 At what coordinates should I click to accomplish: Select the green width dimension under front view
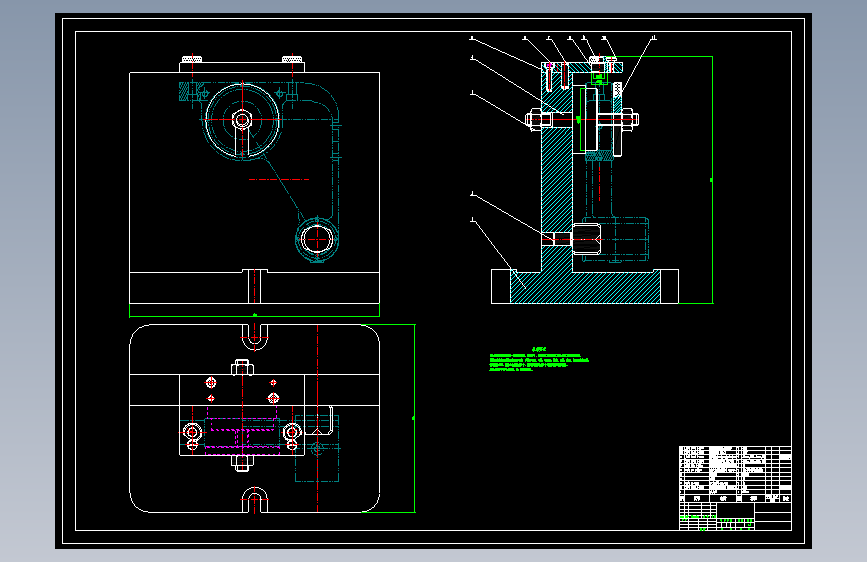[x=254, y=315]
